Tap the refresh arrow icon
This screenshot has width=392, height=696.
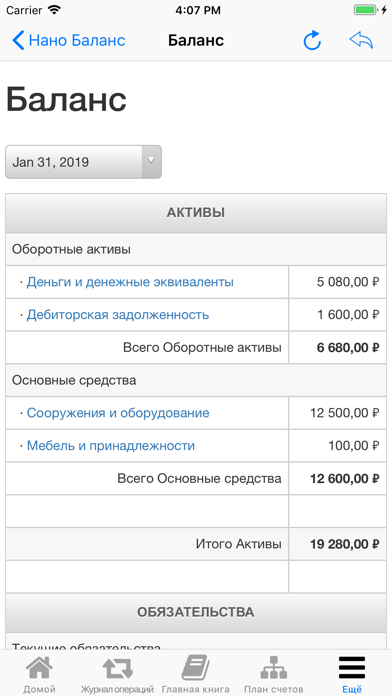[312, 40]
